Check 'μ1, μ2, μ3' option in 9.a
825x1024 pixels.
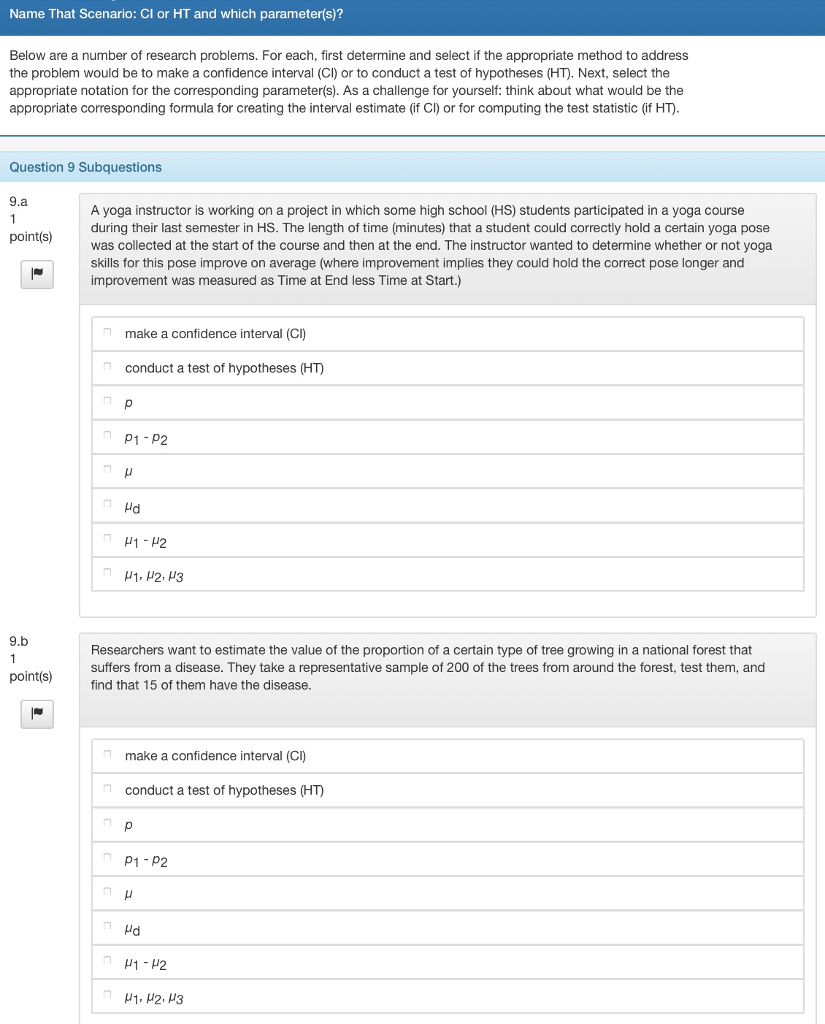107,571
